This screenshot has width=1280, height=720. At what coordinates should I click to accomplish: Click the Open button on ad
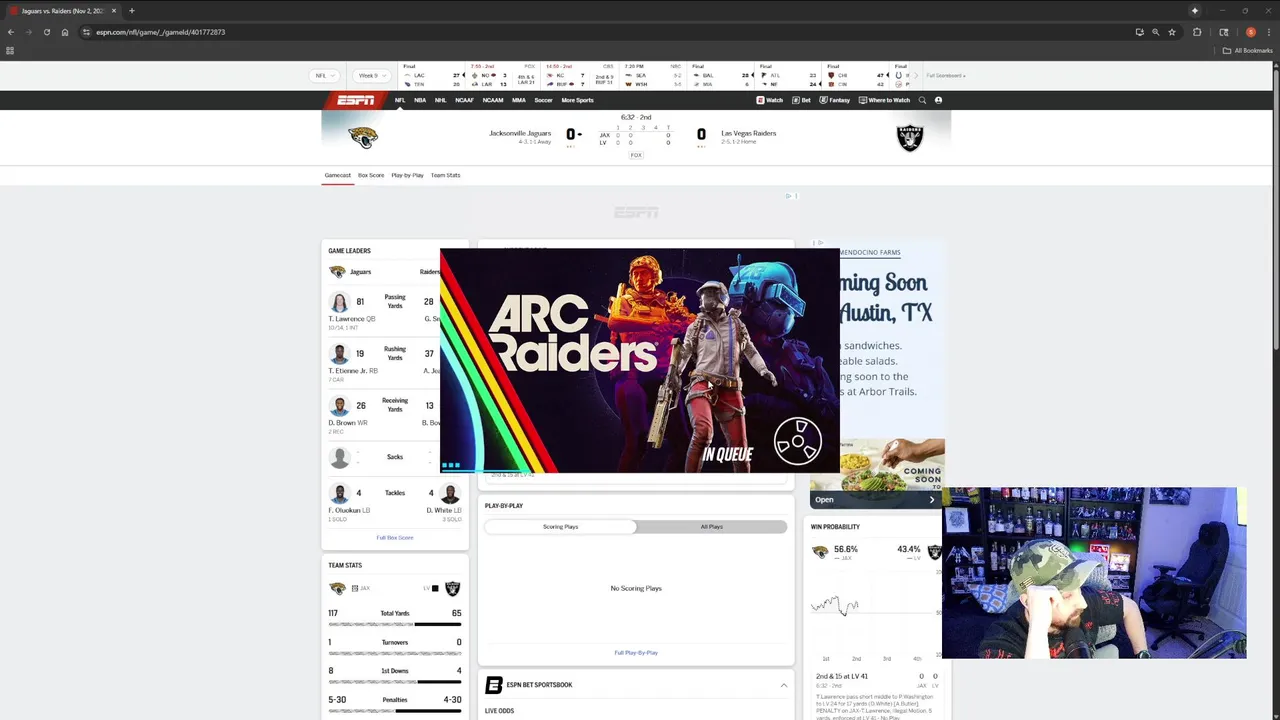876,499
